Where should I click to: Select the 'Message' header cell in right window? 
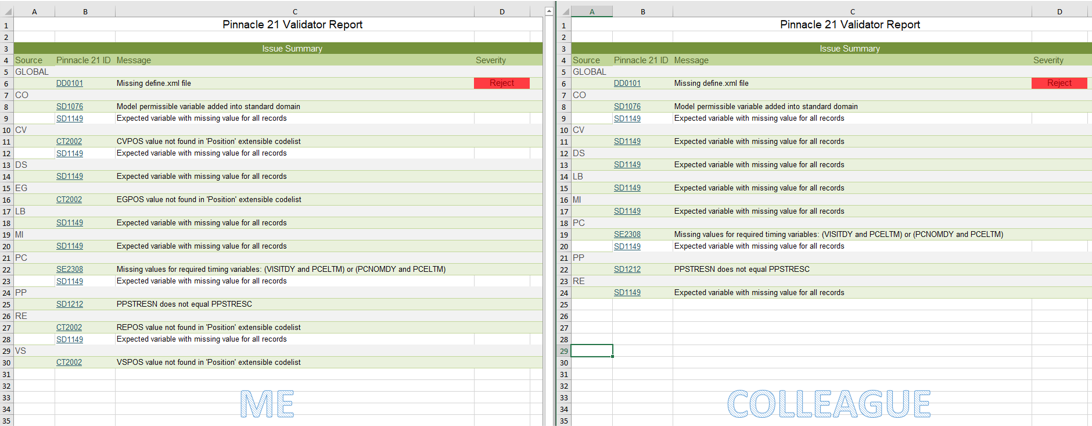click(x=852, y=61)
